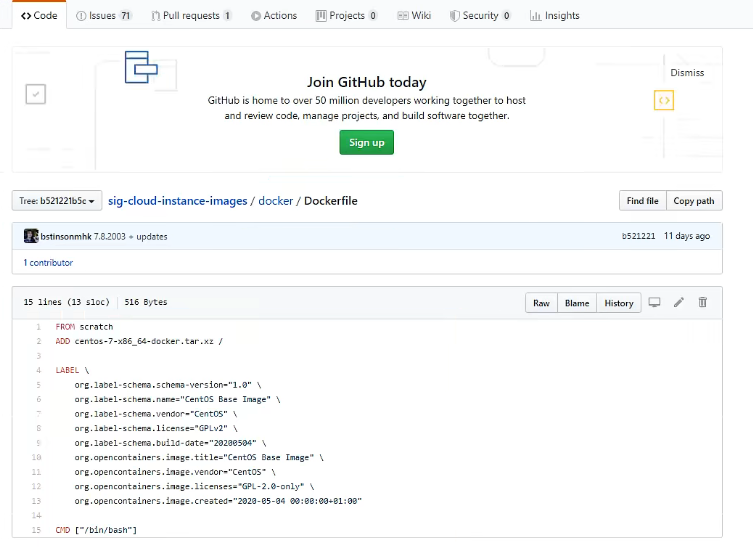Open bstinsonmhk author profile link
The width and height of the screenshot is (753, 550).
coord(66,236)
